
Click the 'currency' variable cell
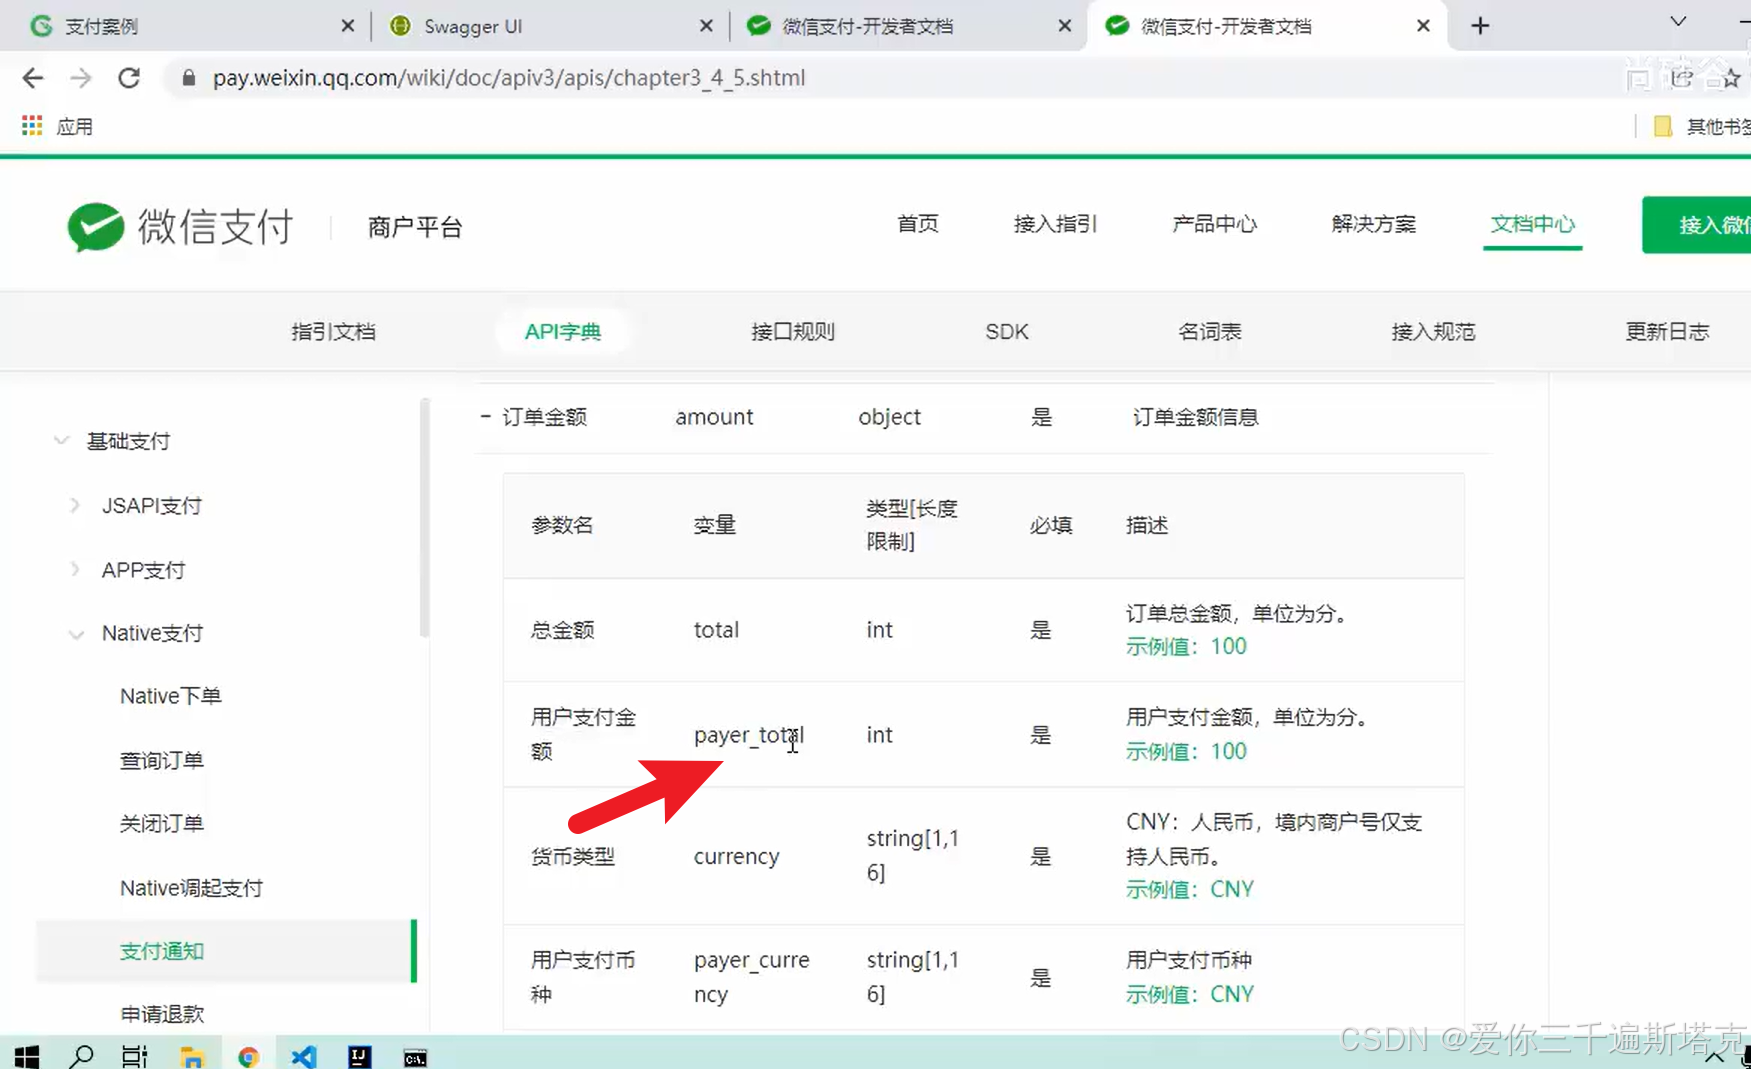coord(736,856)
